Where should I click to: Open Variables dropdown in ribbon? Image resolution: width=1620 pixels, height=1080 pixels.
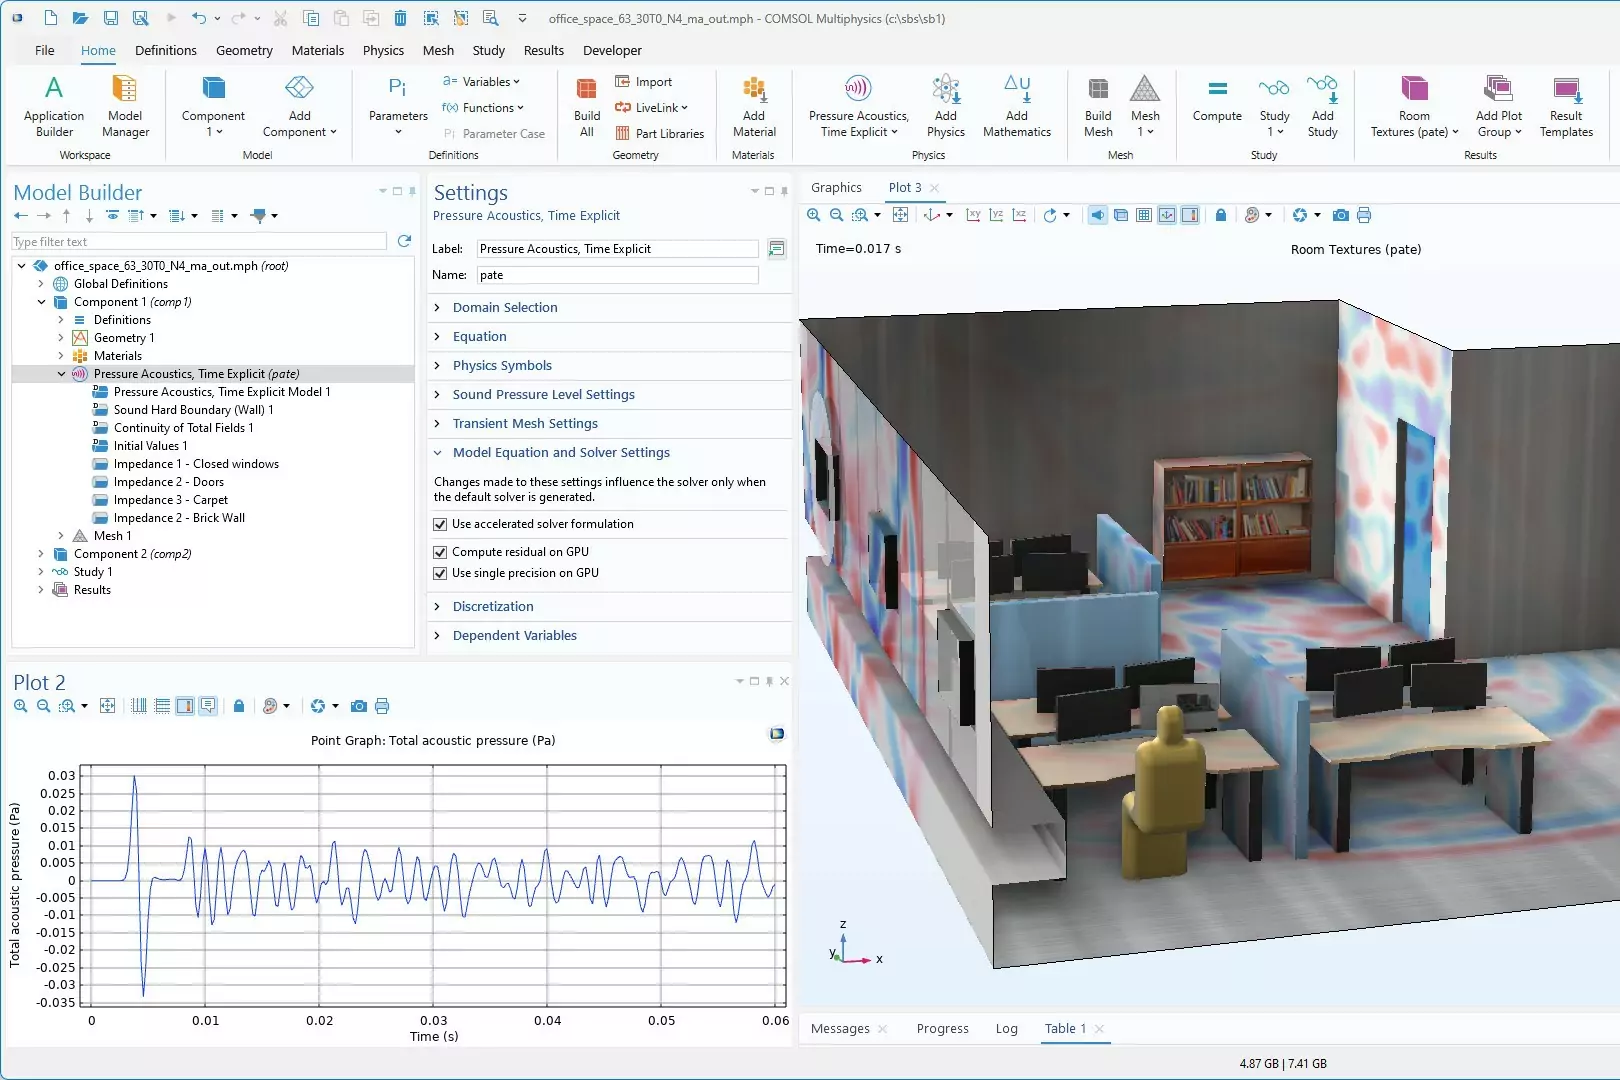(482, 82)
